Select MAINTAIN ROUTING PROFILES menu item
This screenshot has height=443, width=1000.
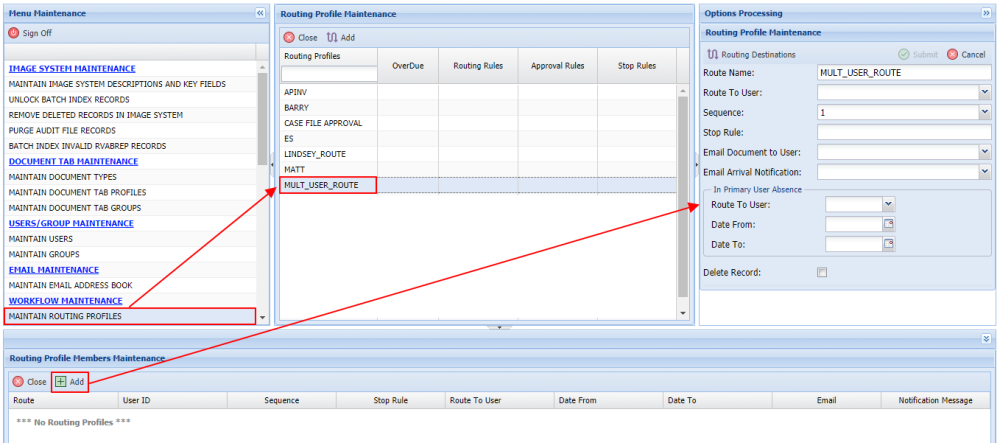pos(130,316)
